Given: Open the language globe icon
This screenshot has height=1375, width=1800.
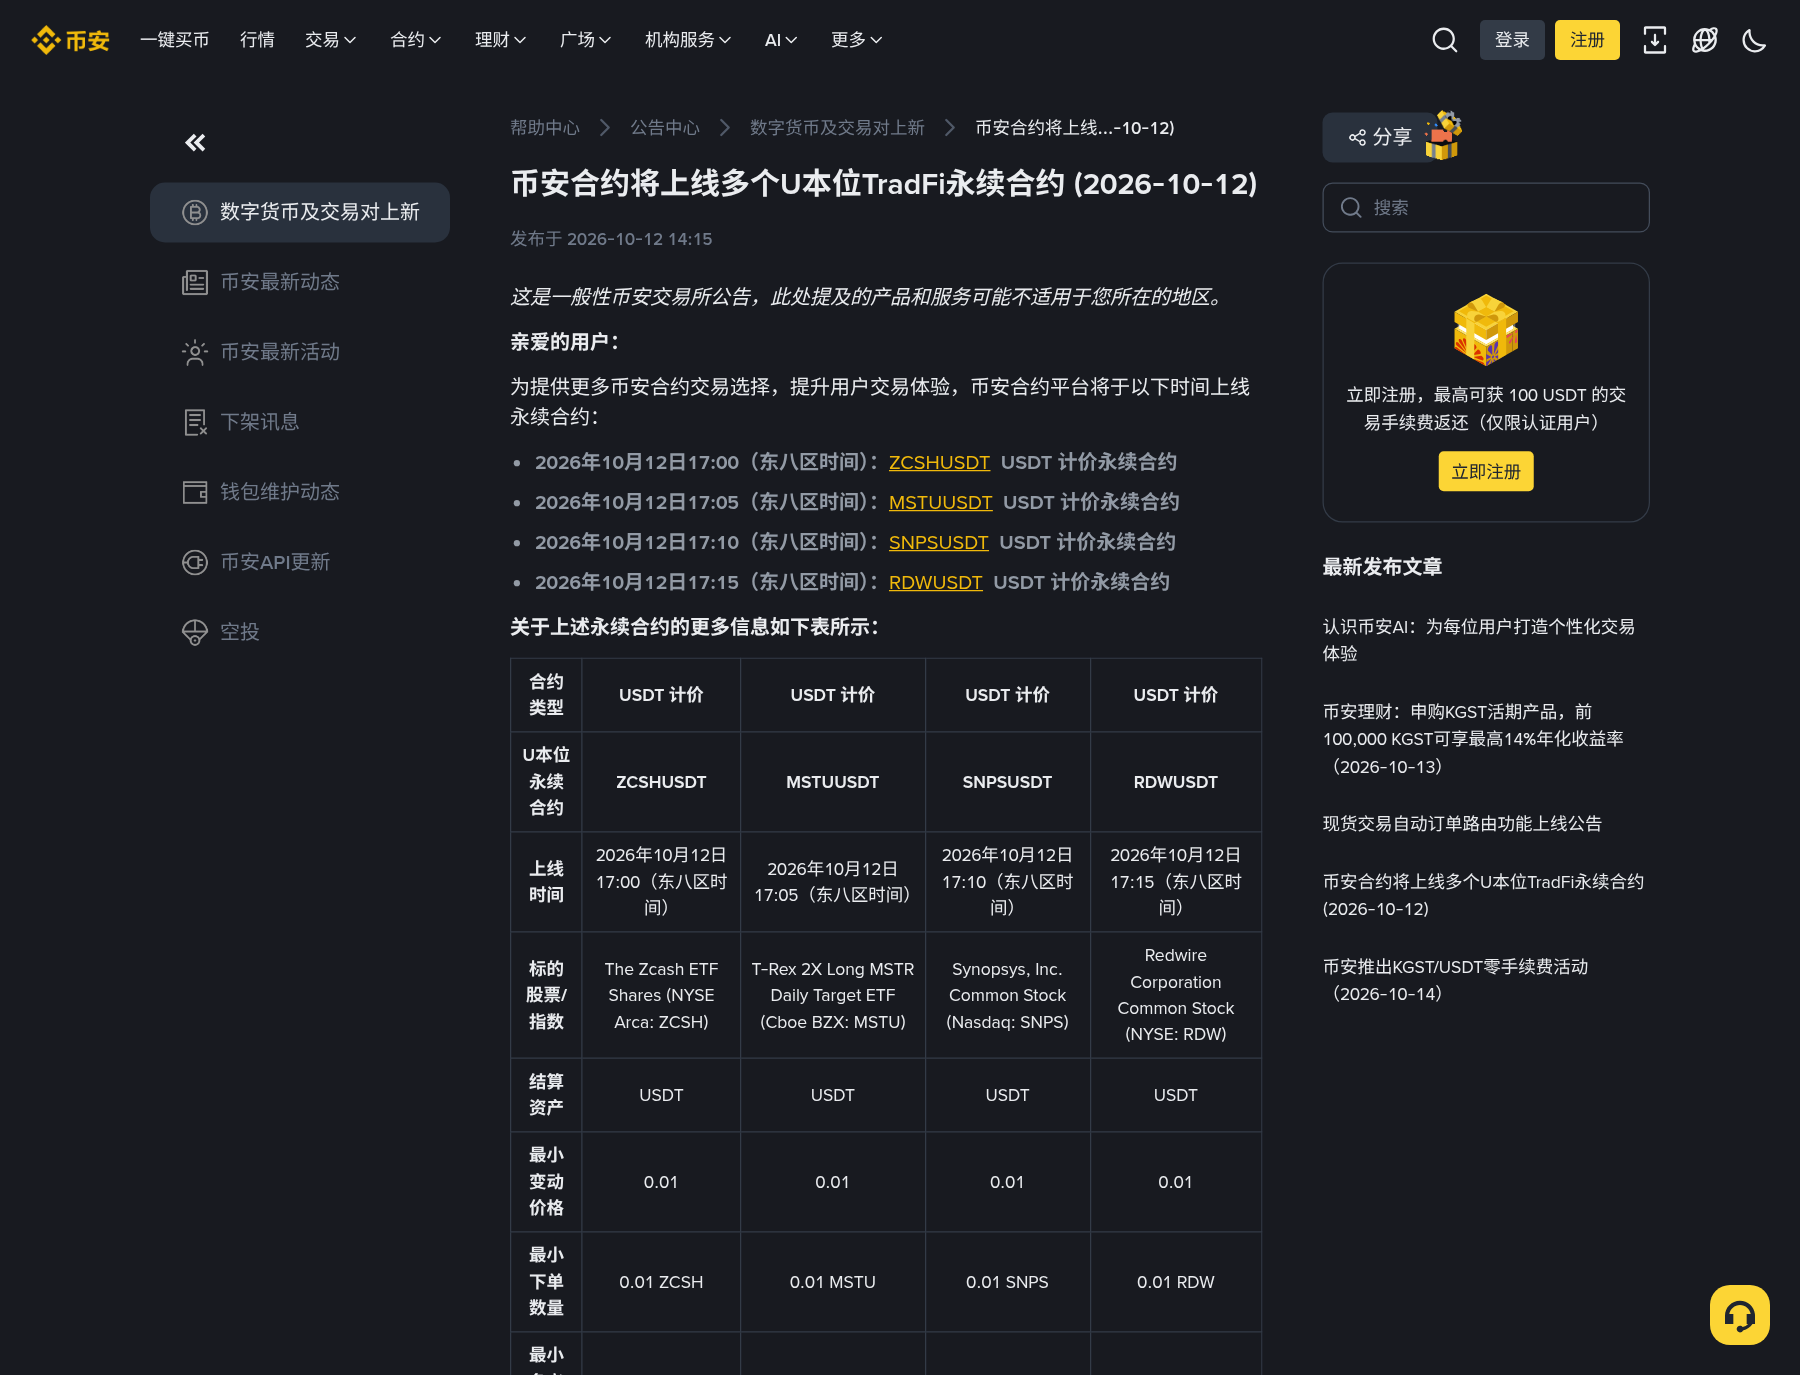Looking at the screenshot, I should point(1705,40).
